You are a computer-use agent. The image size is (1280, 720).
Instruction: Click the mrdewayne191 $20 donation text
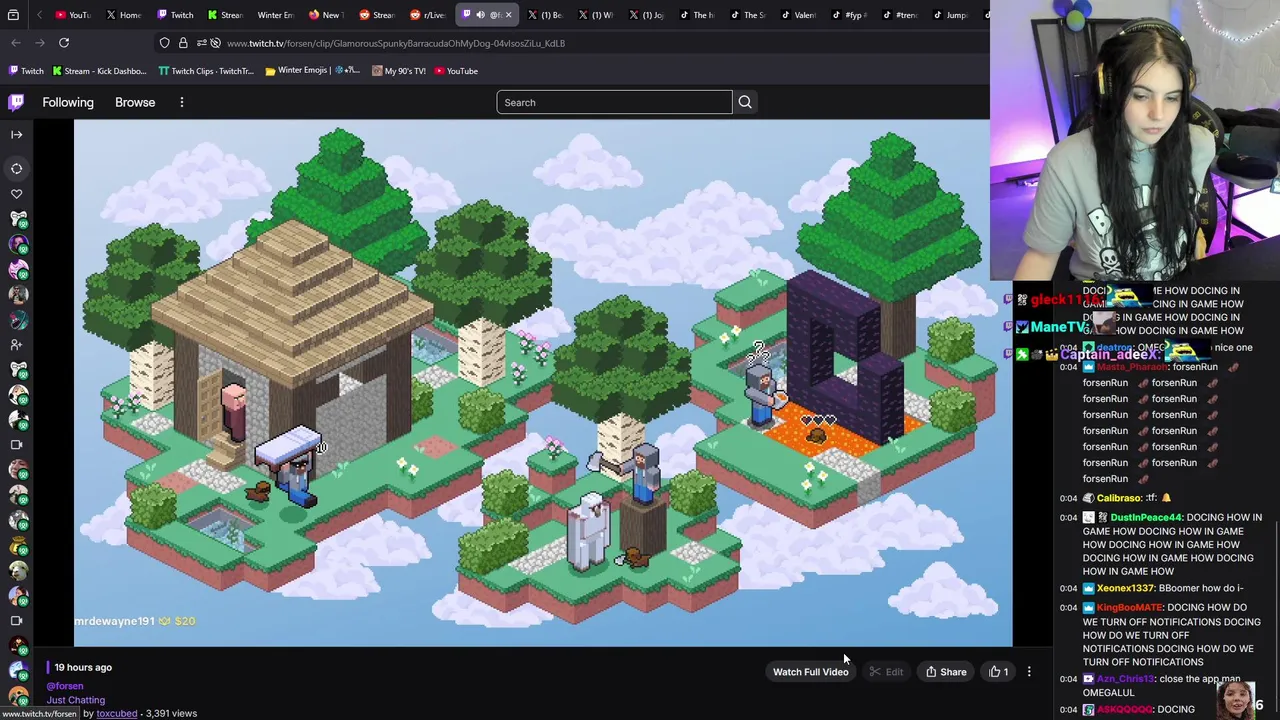(135, 621)
